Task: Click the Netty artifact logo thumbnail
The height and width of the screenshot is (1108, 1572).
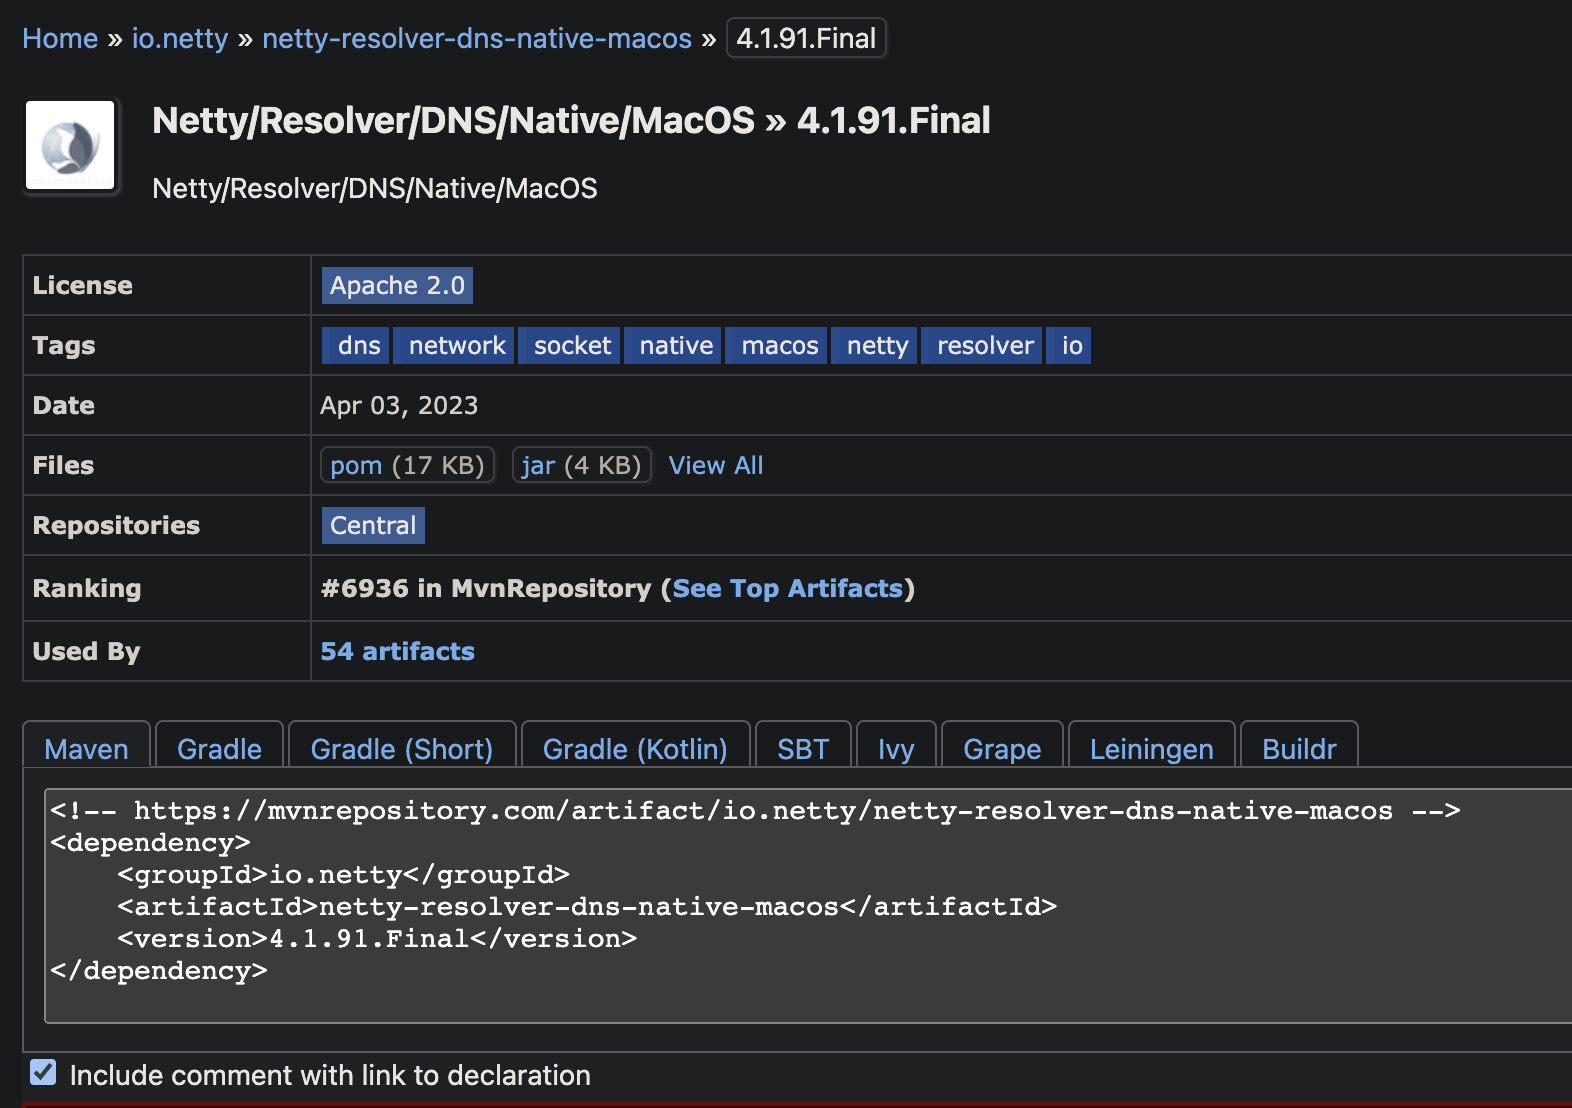Action: point(70,145)
